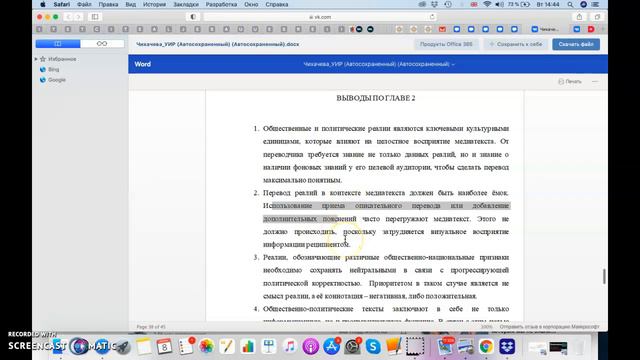The width and height of the screenshot is (640, 360).
Task: Click the Word logo label
Action: point(142,64)
